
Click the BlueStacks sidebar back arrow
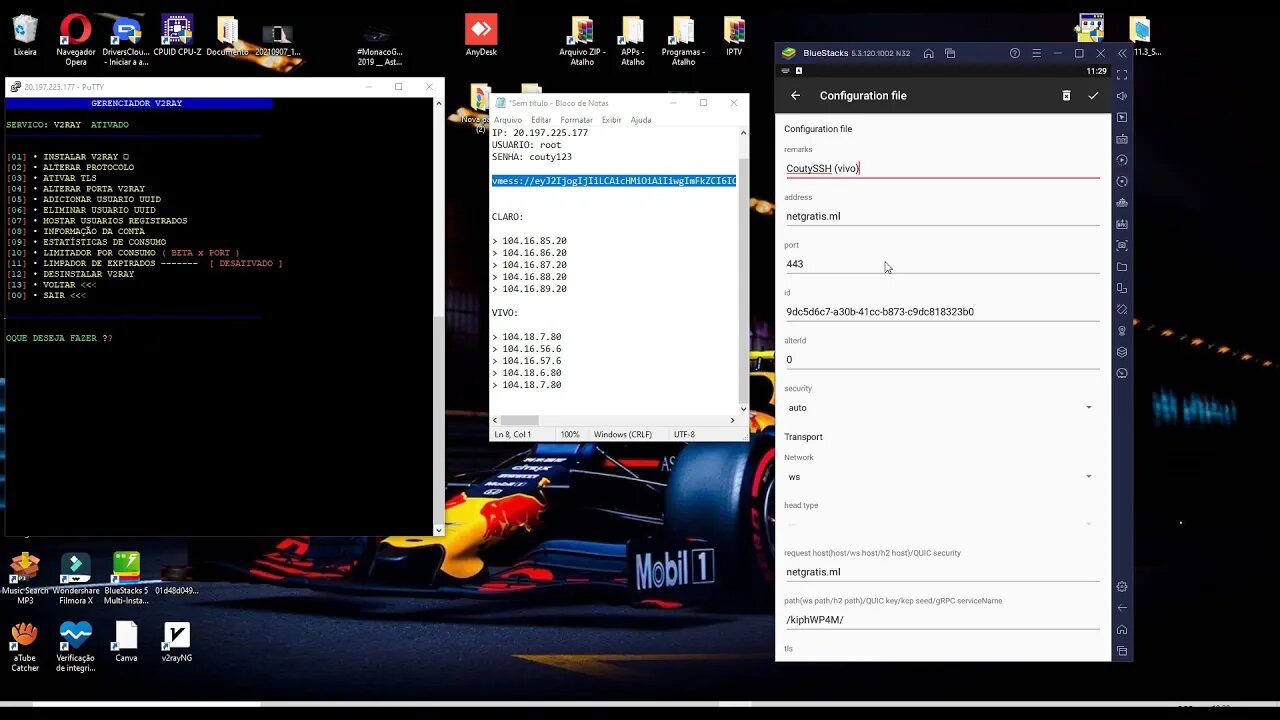pos(1122,608)
